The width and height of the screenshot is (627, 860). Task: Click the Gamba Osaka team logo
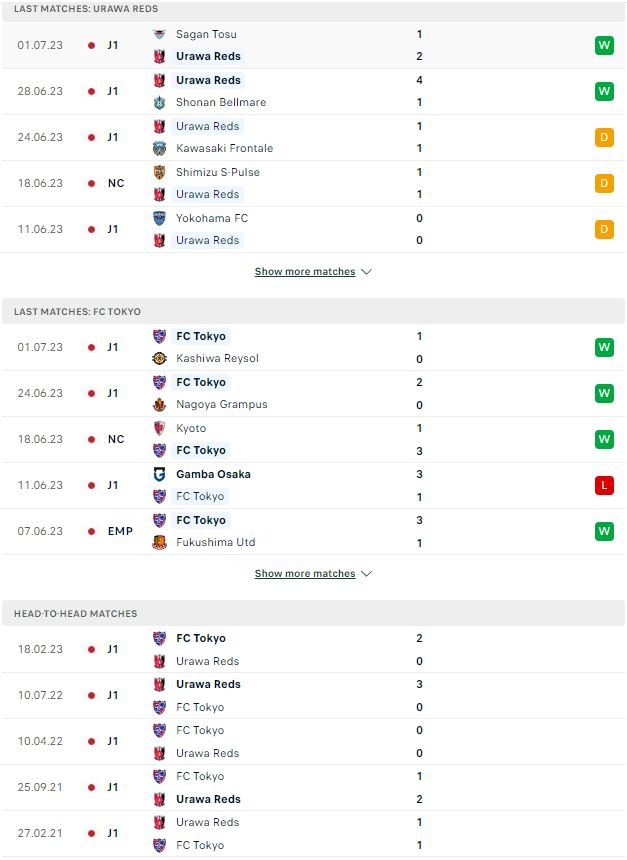point(159,474)
